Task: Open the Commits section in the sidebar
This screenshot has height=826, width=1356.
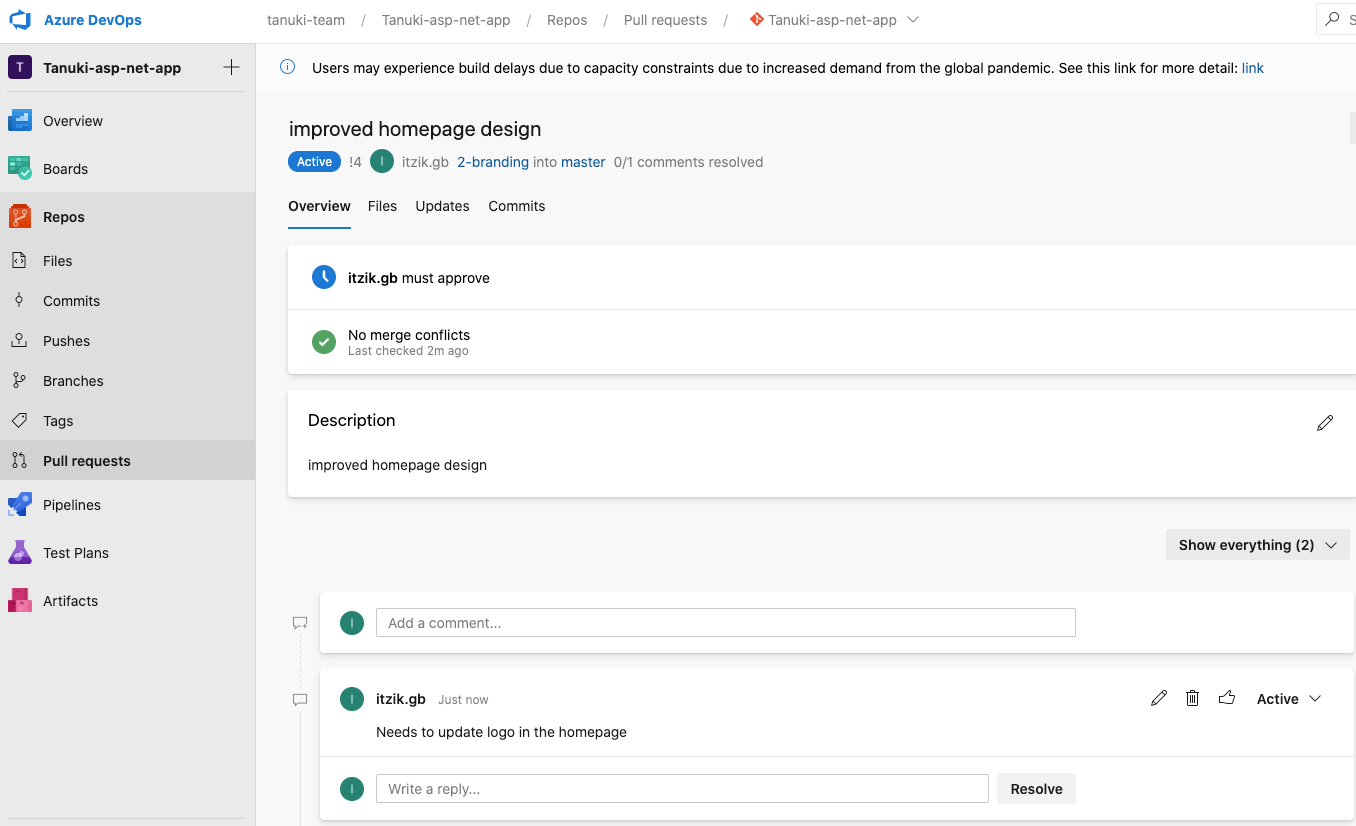Action: 73,300
